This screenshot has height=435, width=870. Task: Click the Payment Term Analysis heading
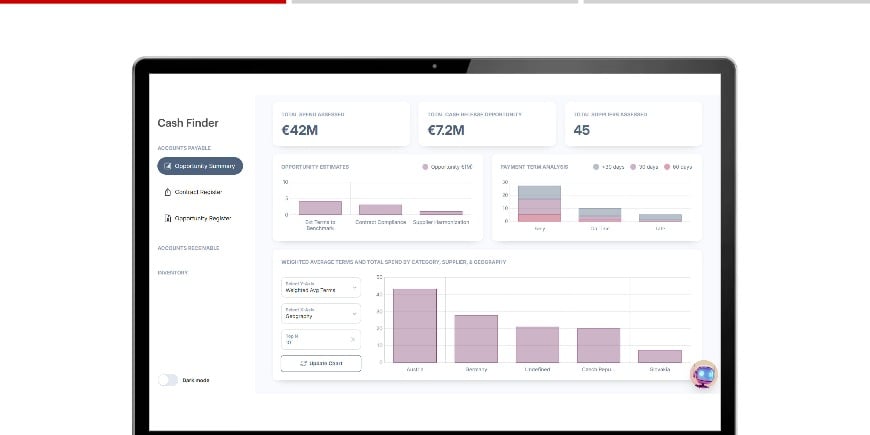click(x=534, y=167)
